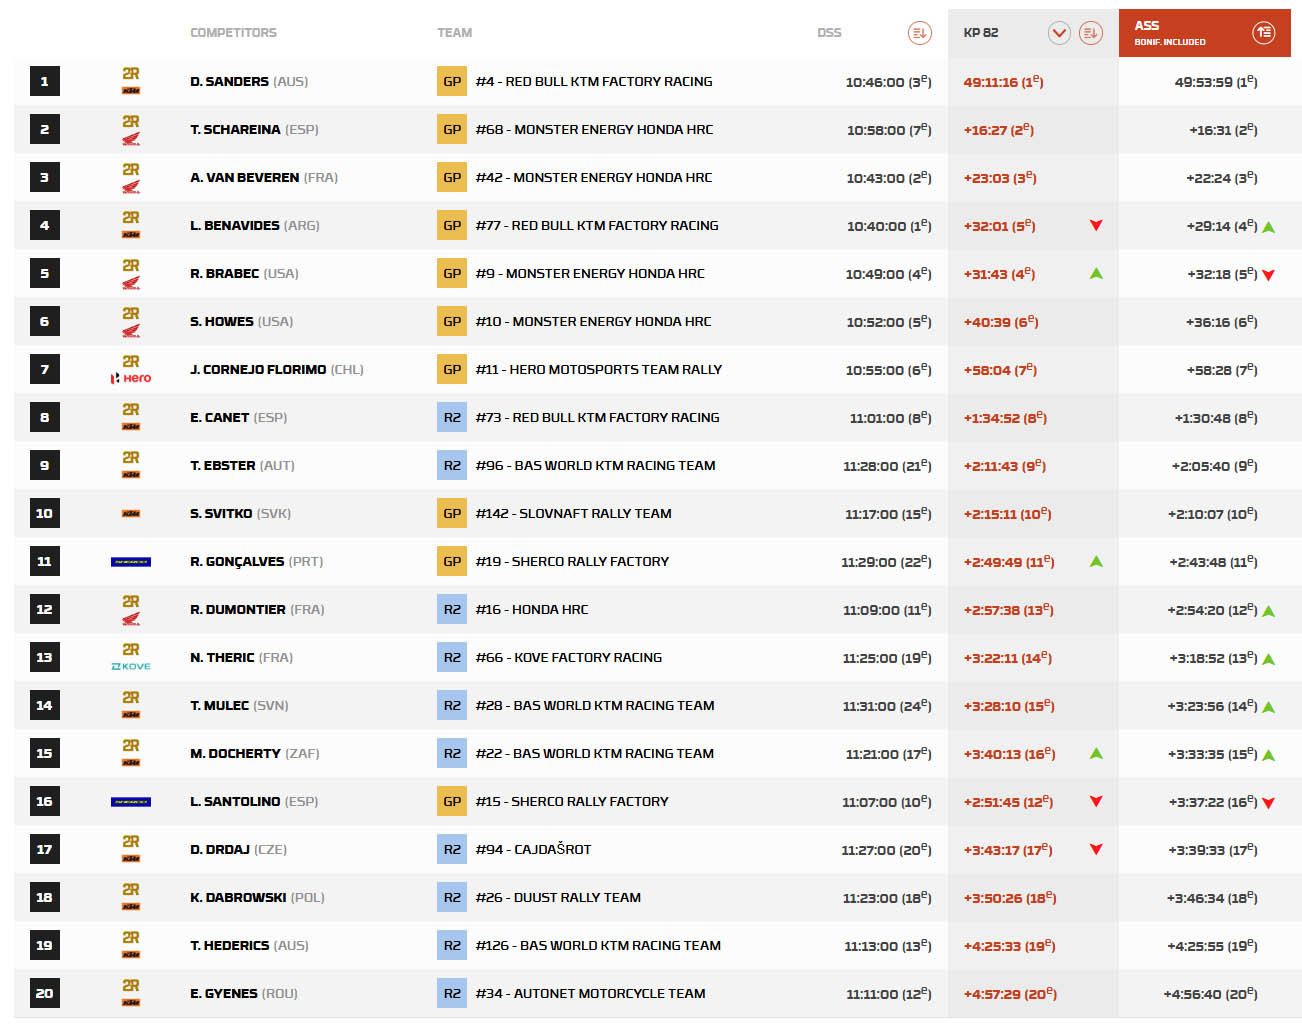The width and height of the screenshot is (1302, 1028).
Task: Open A. Van Beveren rider link
Action: point(244,178)
